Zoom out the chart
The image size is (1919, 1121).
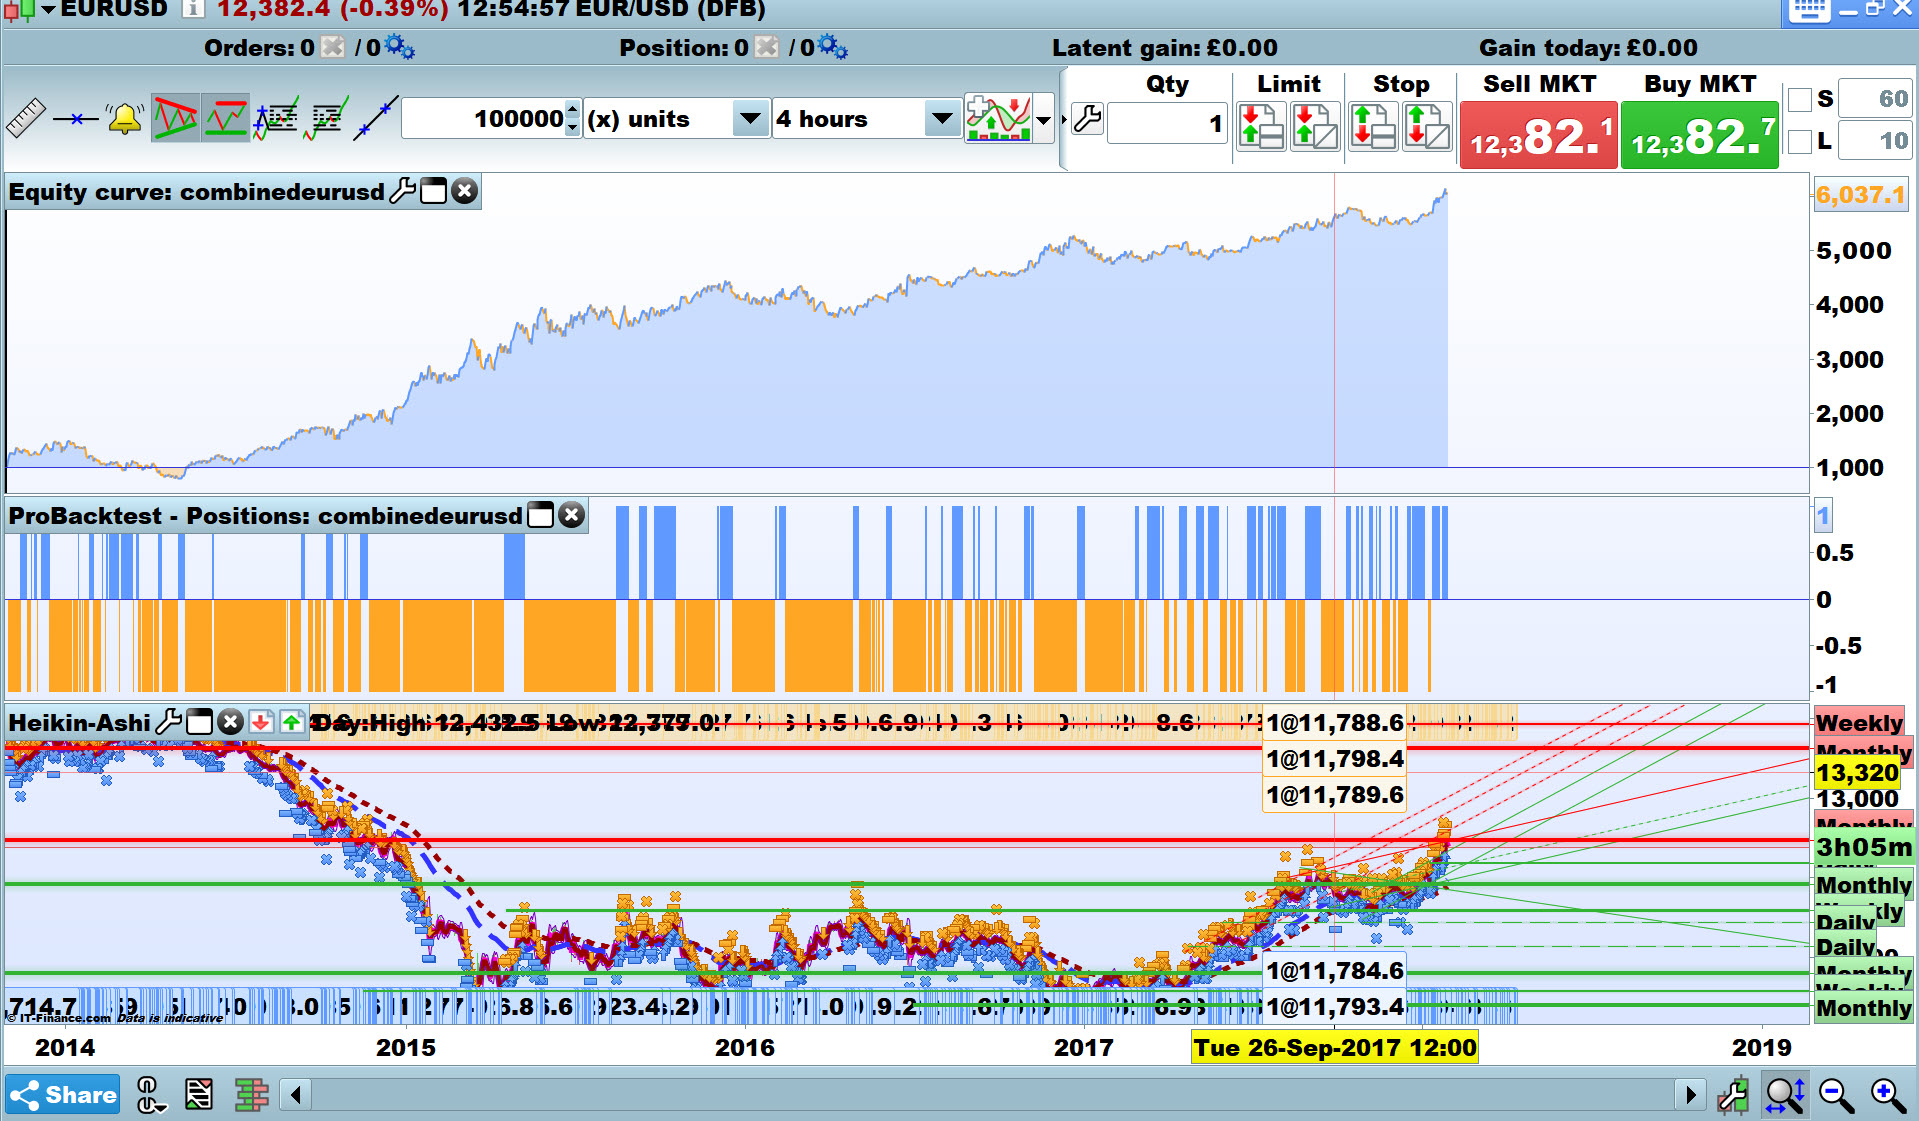tap(1837, 1095)
